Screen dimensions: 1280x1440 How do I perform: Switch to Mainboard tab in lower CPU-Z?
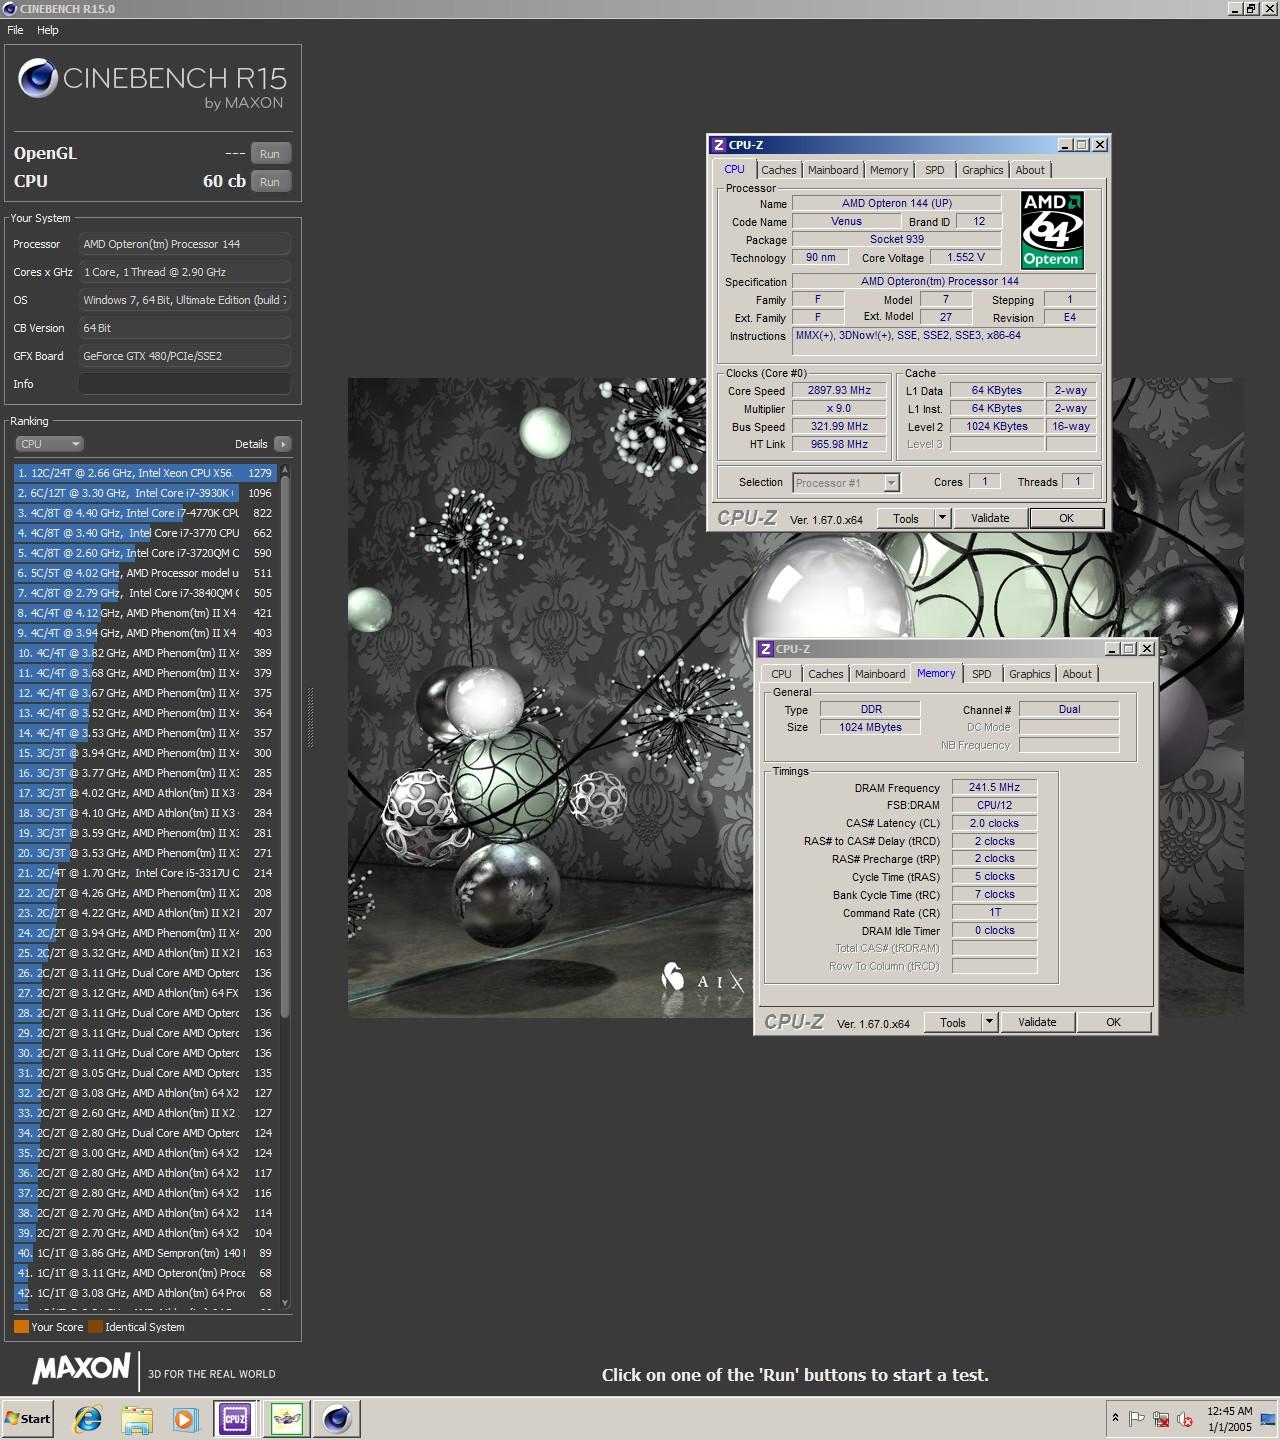pos(880,674)
